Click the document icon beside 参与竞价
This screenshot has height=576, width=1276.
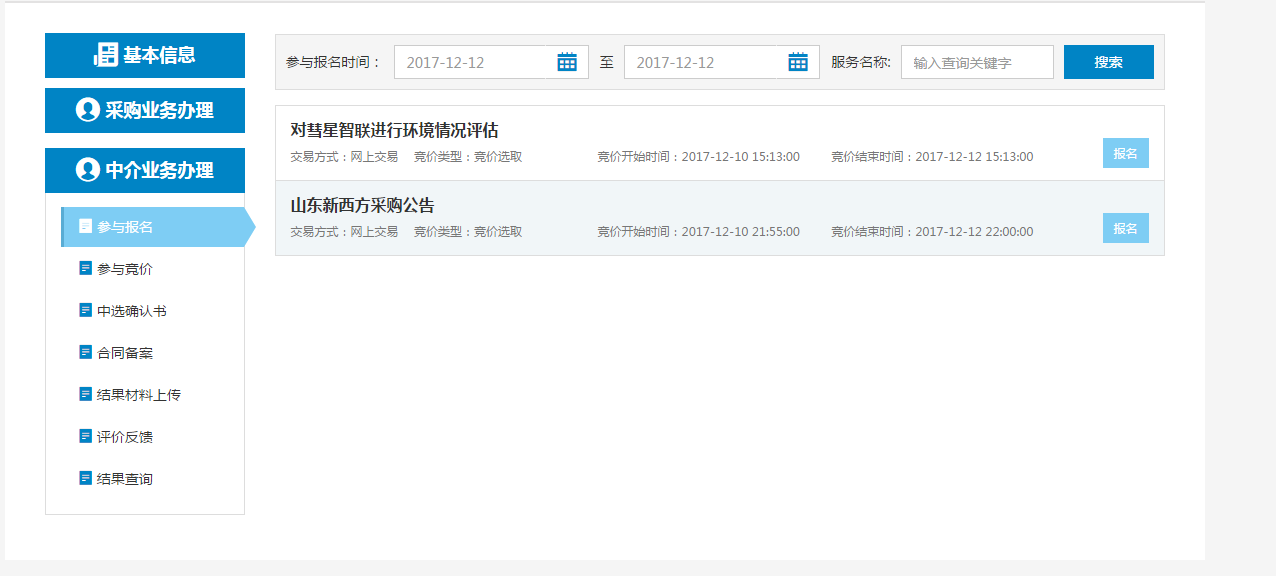point(85,268)
